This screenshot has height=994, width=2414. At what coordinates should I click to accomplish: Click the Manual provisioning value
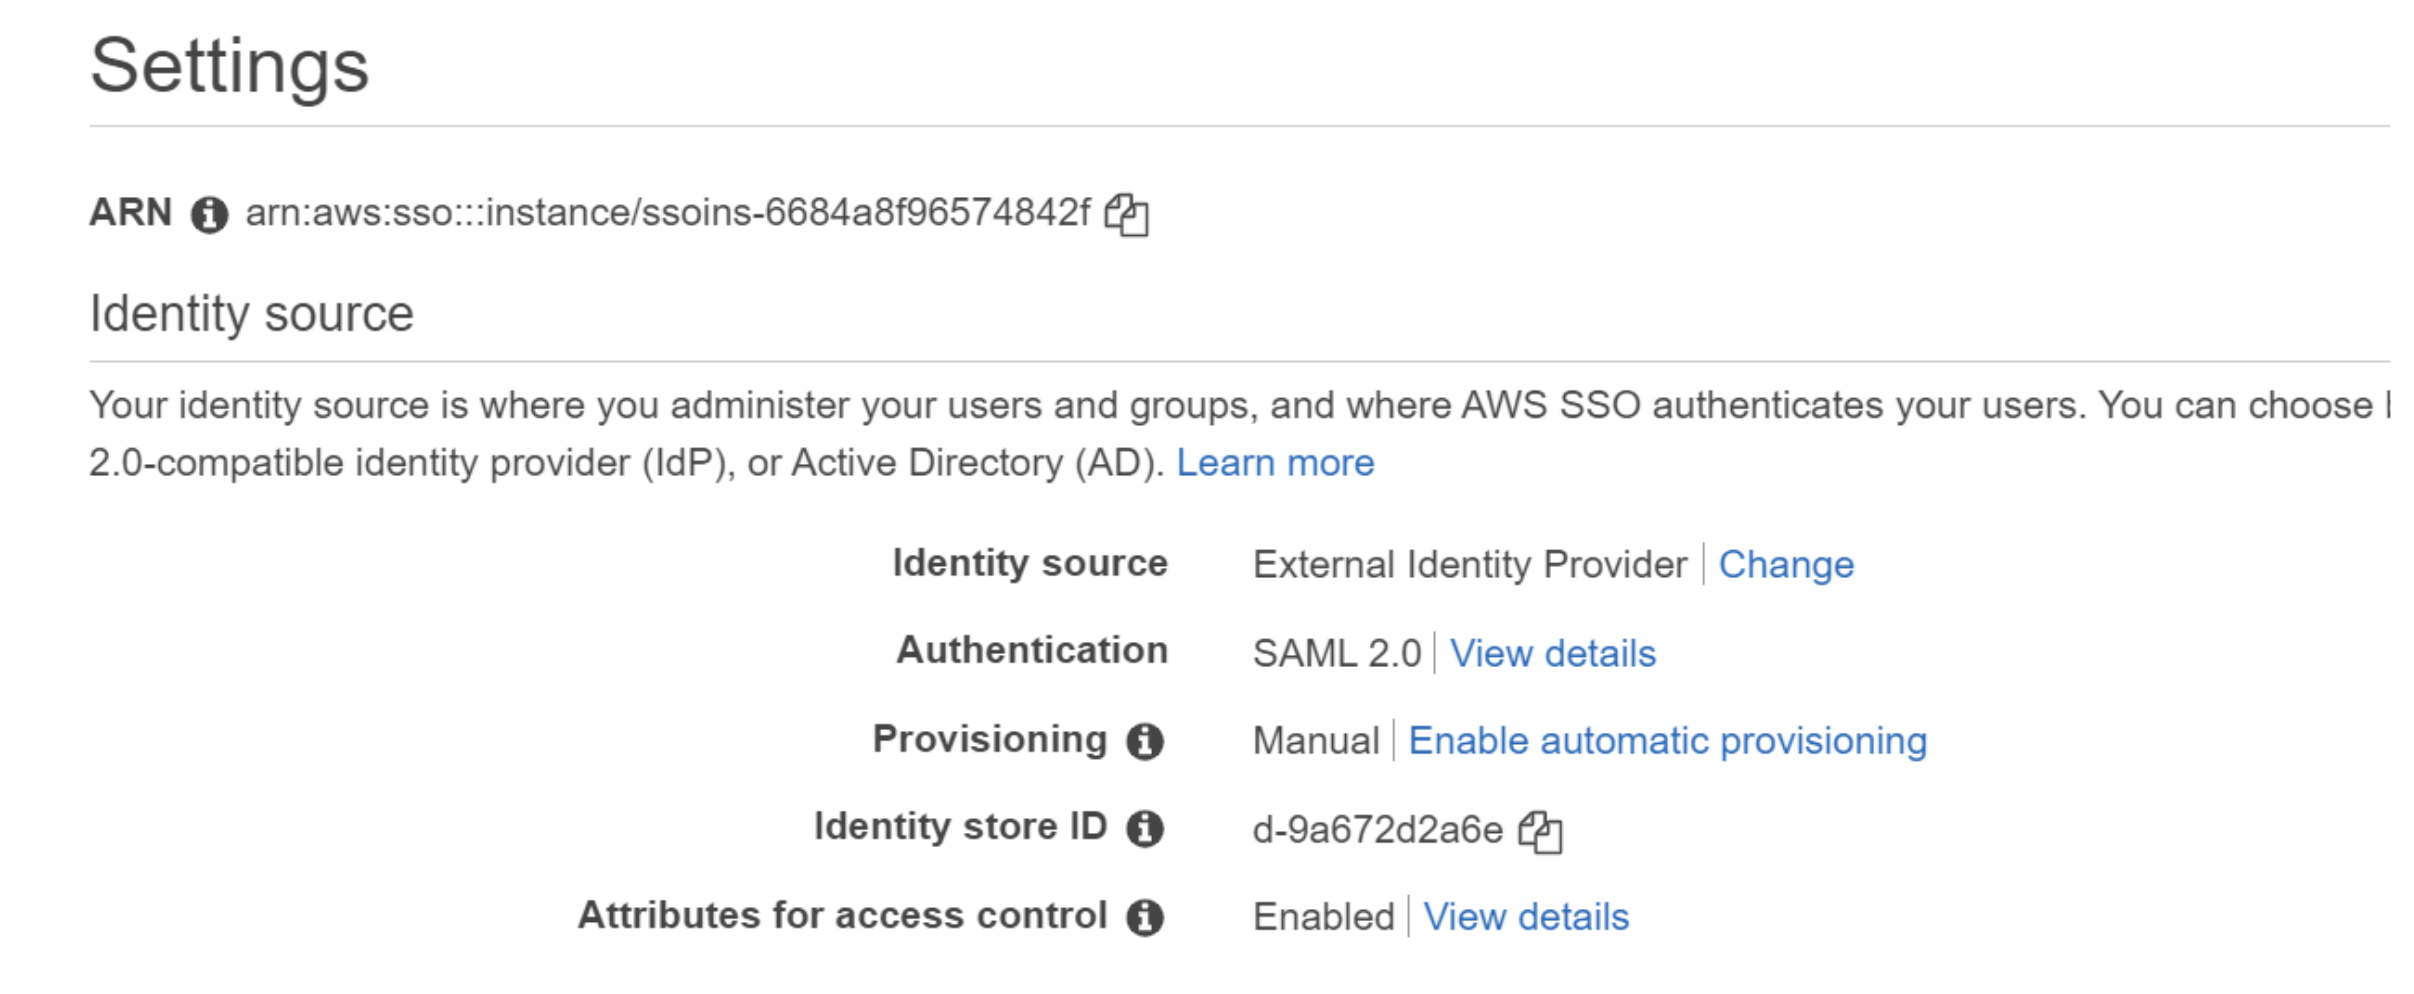[1316, 740]
